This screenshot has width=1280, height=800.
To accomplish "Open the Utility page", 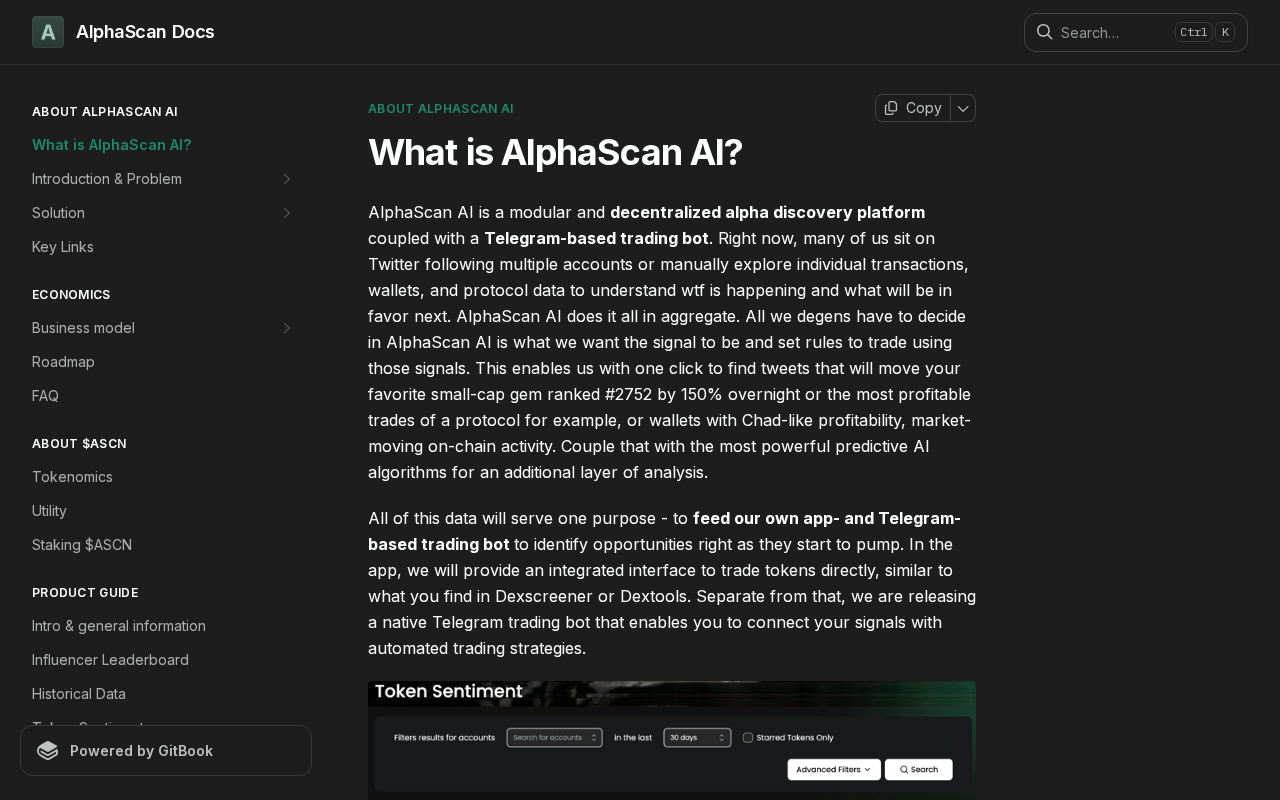I will [x=49, y=511].
